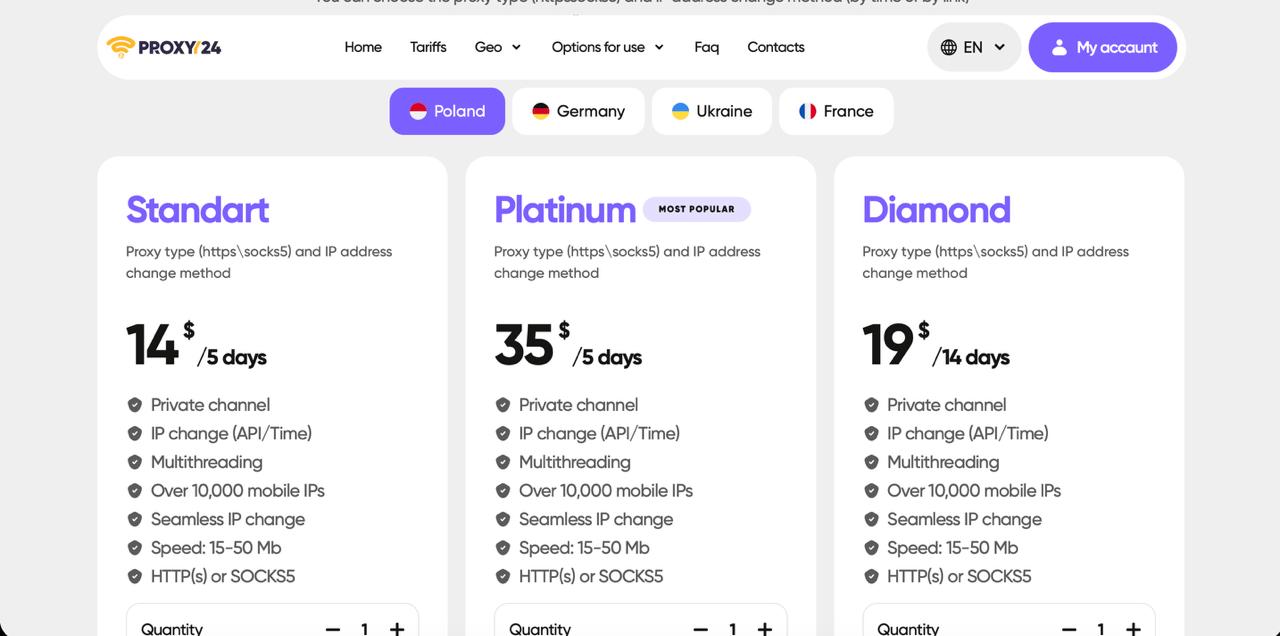Viewport: 1280px width, 636px height.
Task: Click the France flag icon
Action: pyautogui.click(x=807, y=111)
